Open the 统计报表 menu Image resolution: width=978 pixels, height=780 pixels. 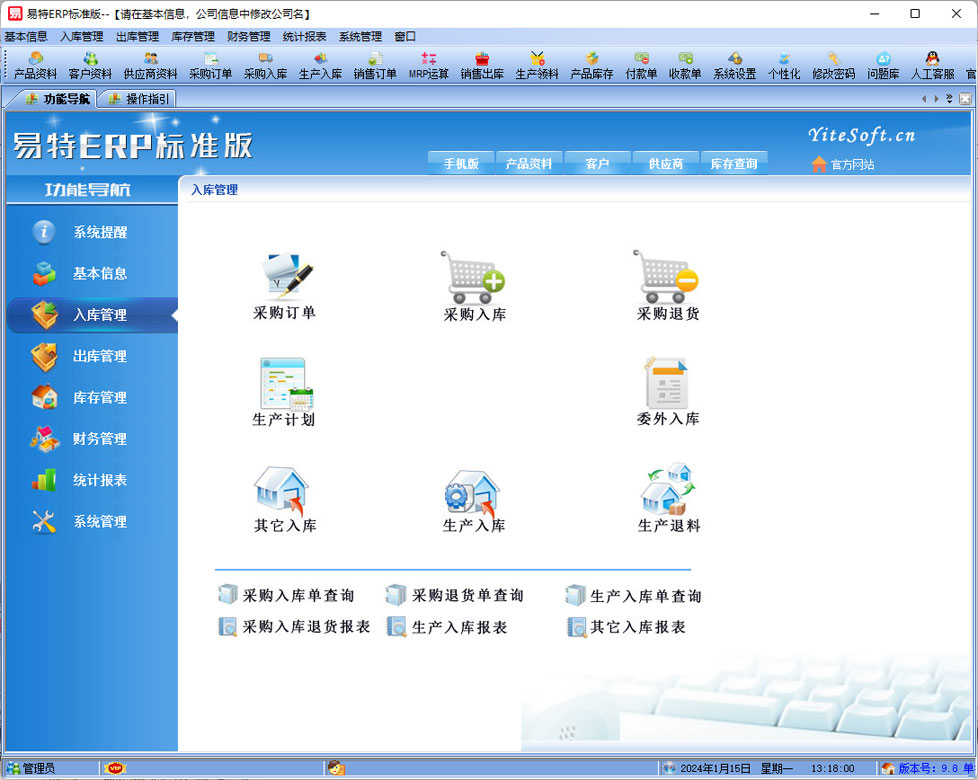tap(304, 36)
